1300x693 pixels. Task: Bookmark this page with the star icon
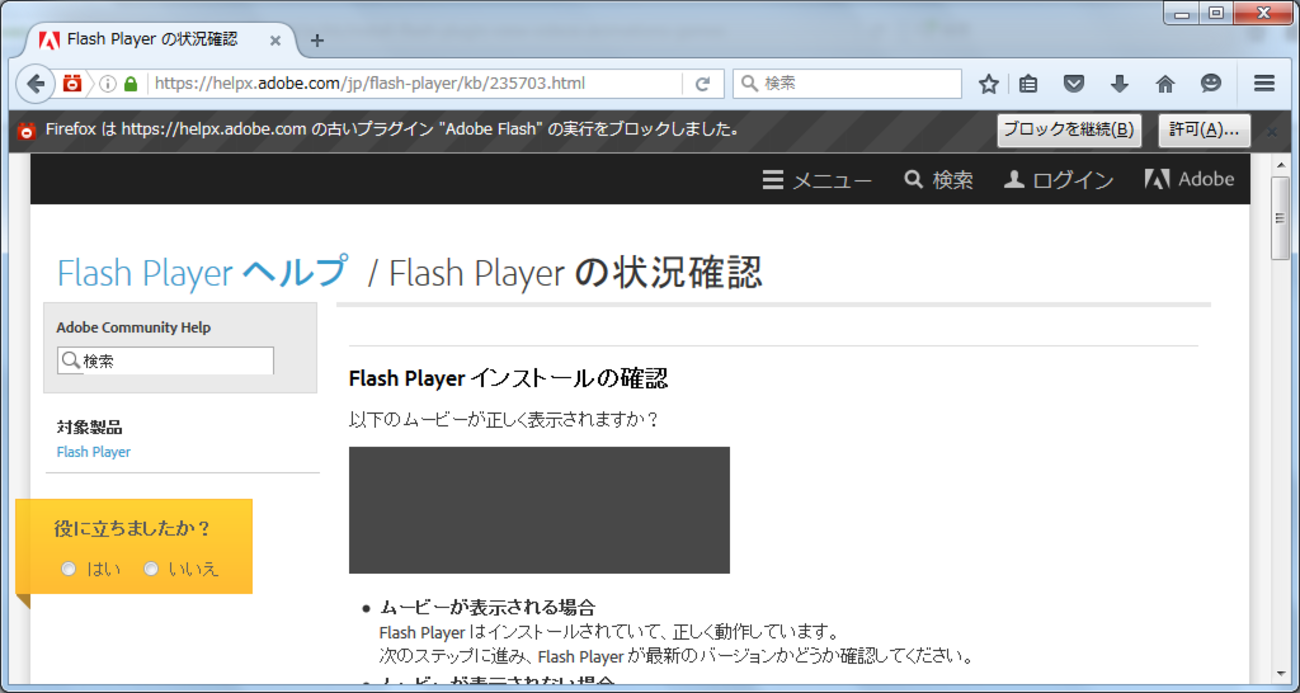(x=989, y=84)
